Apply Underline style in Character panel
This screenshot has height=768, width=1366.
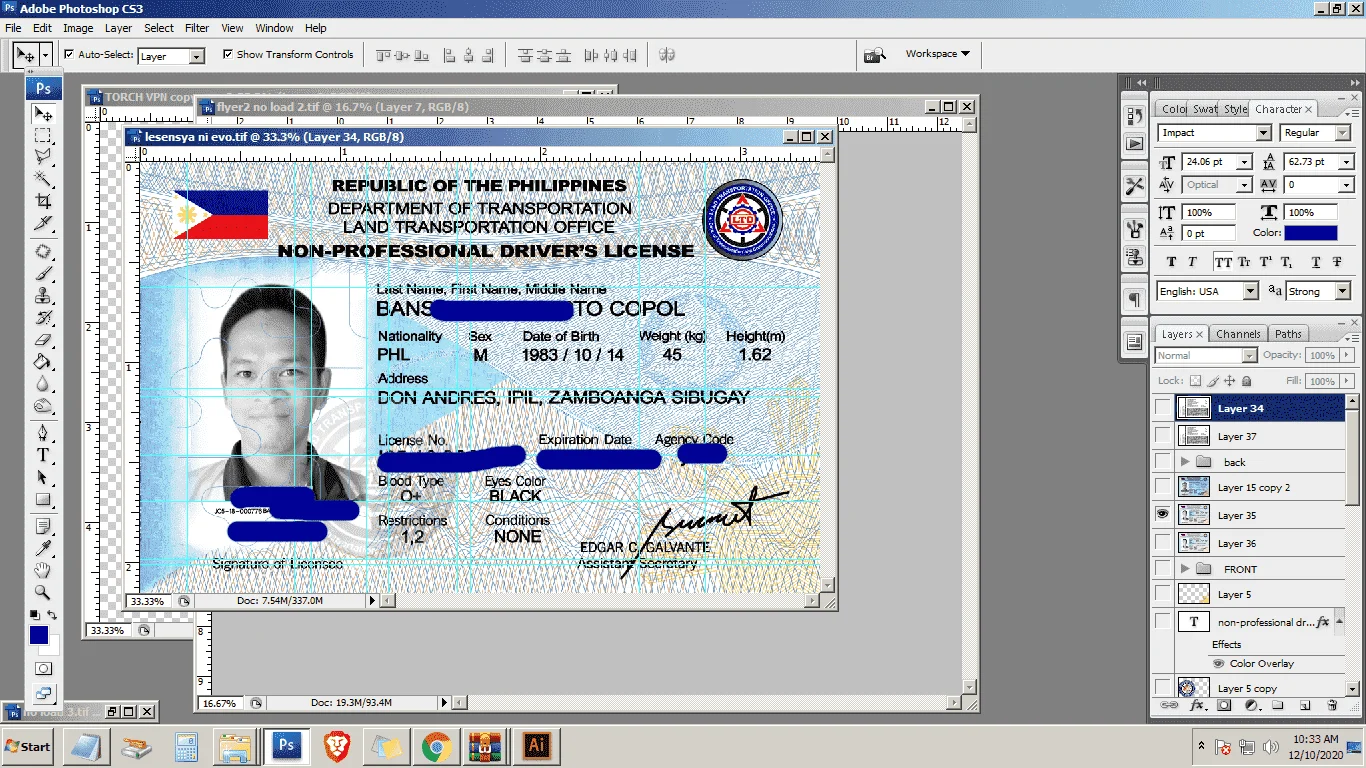click(x=1314, y=262)
